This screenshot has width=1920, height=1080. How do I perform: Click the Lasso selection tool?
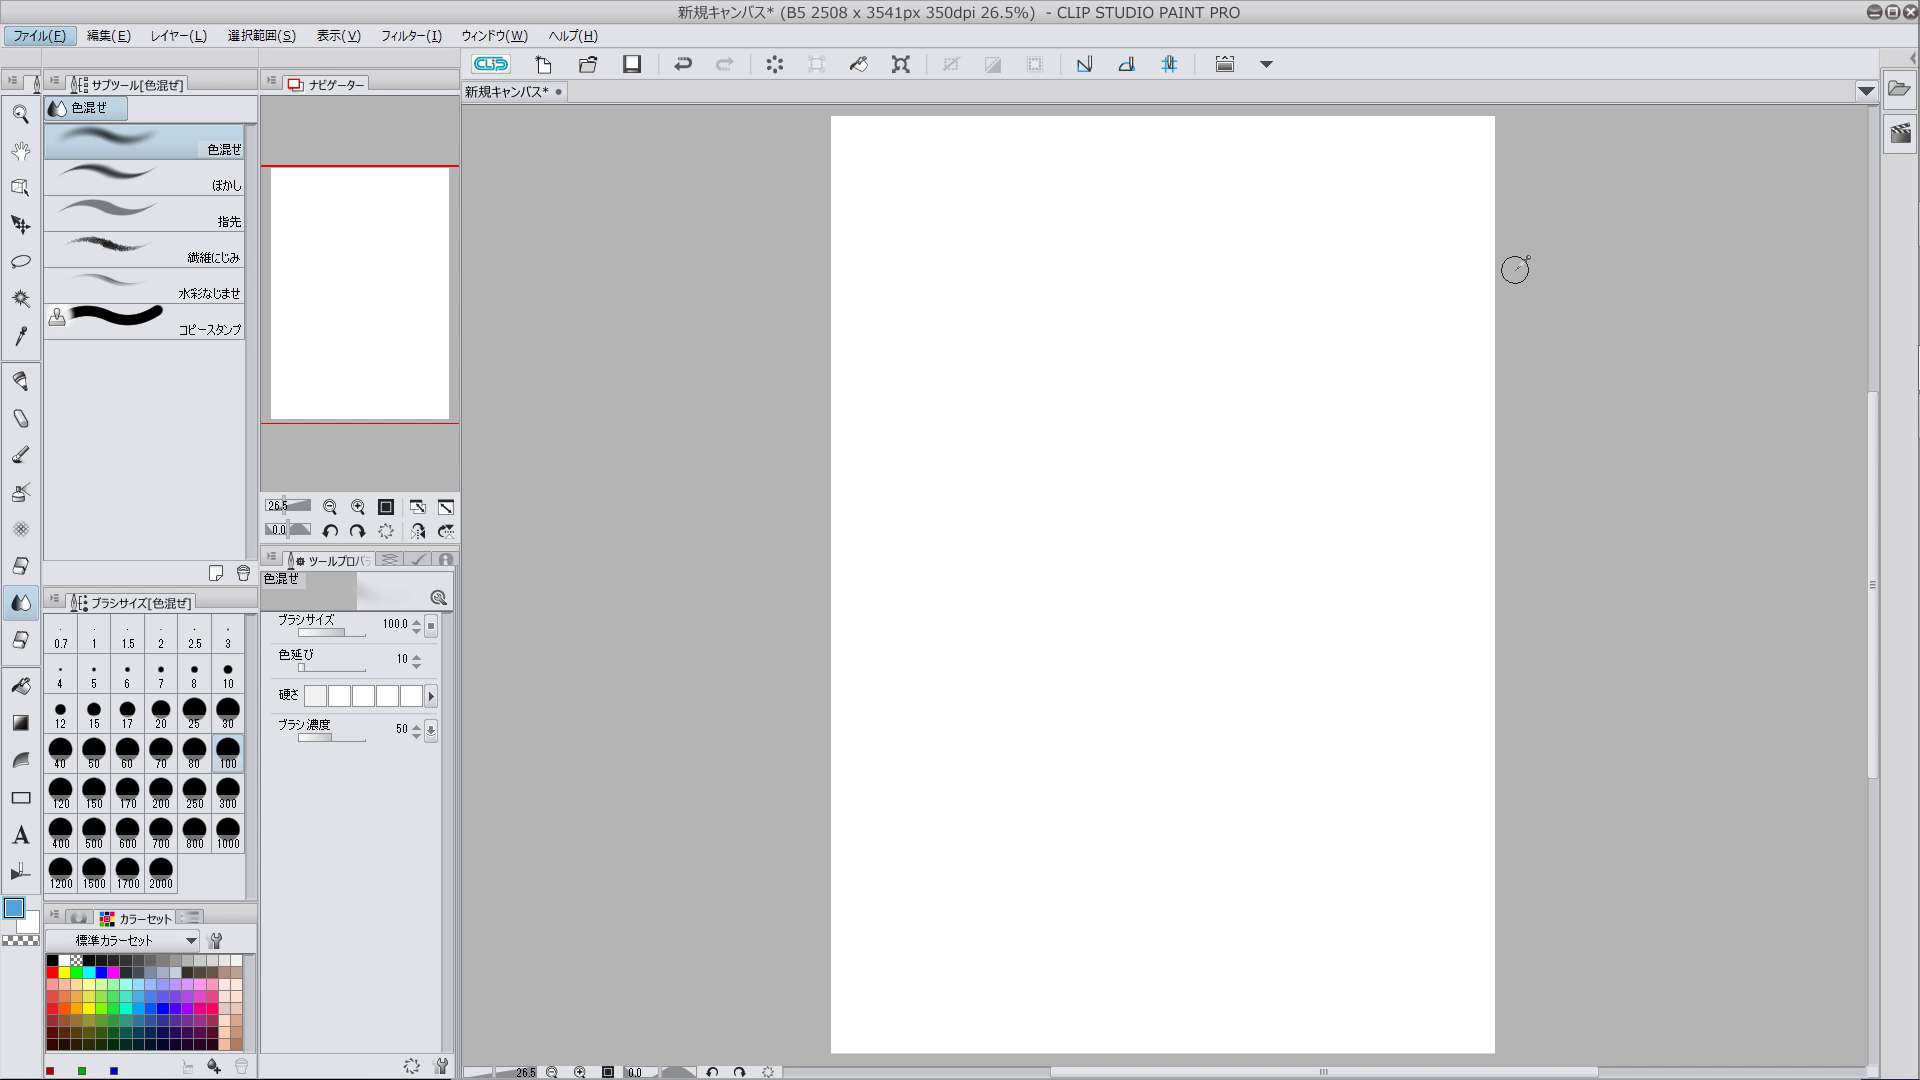(x=21, y=262)
